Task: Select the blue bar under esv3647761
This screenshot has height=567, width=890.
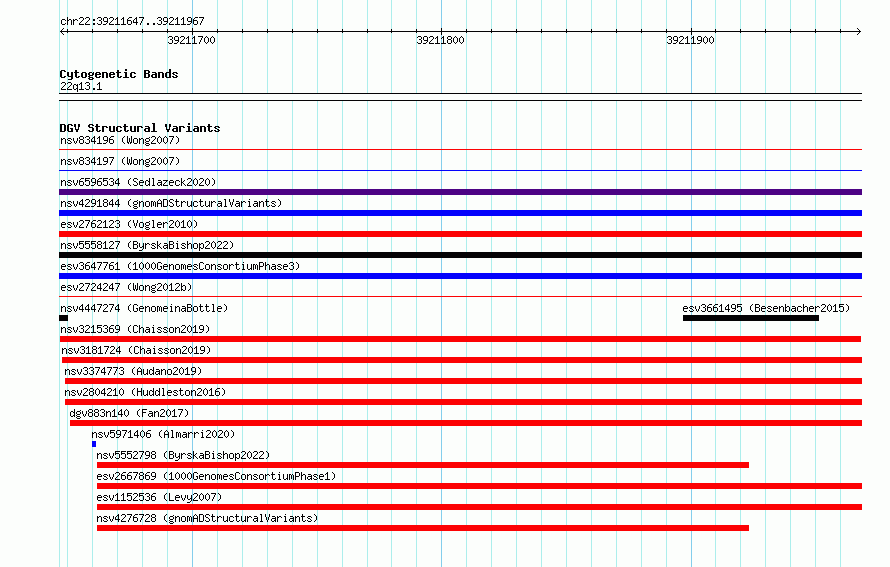Action: [x=460, y=276]
